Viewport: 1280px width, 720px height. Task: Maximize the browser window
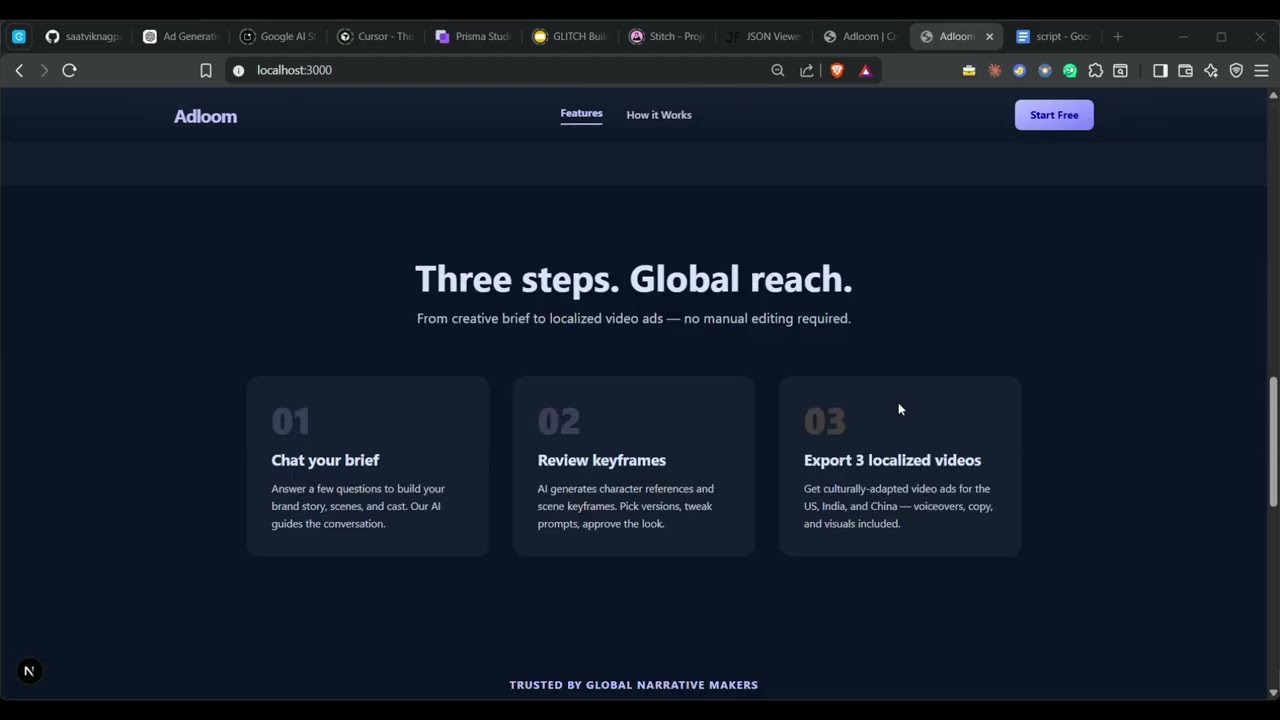[x=1221, y=36]
